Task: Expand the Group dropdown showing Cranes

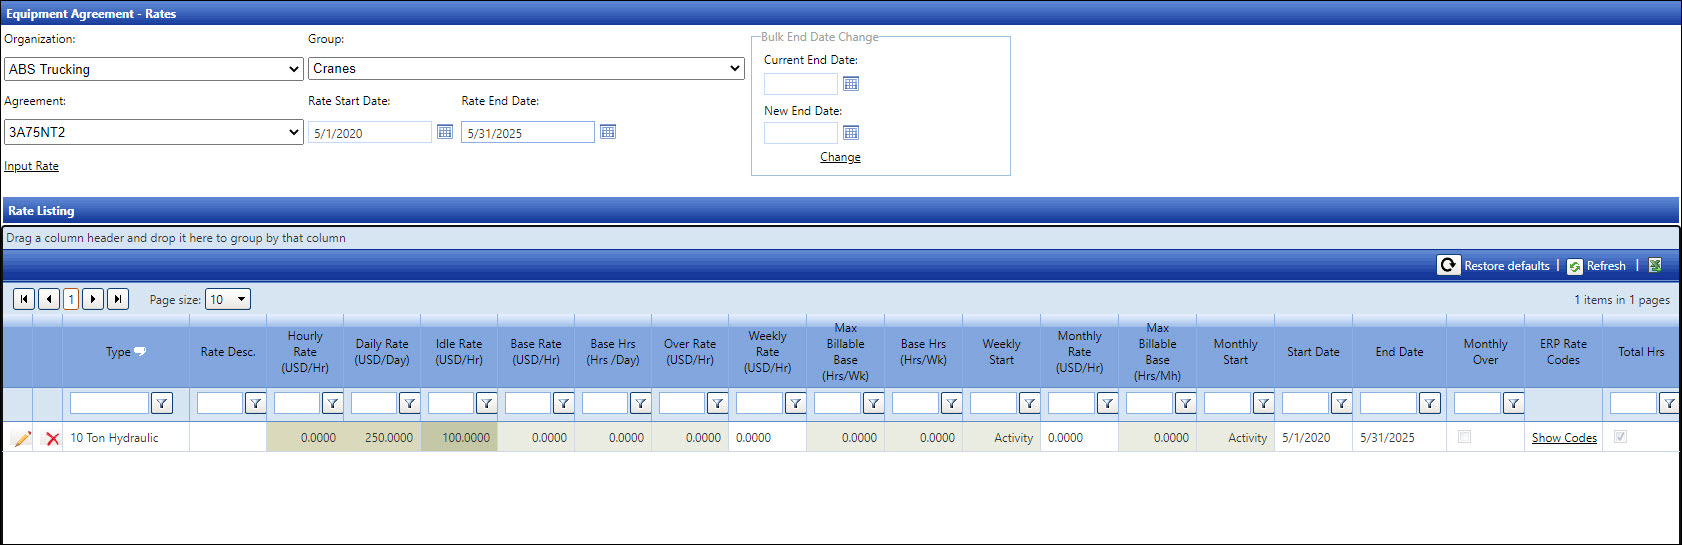Action: pos(526,69)
